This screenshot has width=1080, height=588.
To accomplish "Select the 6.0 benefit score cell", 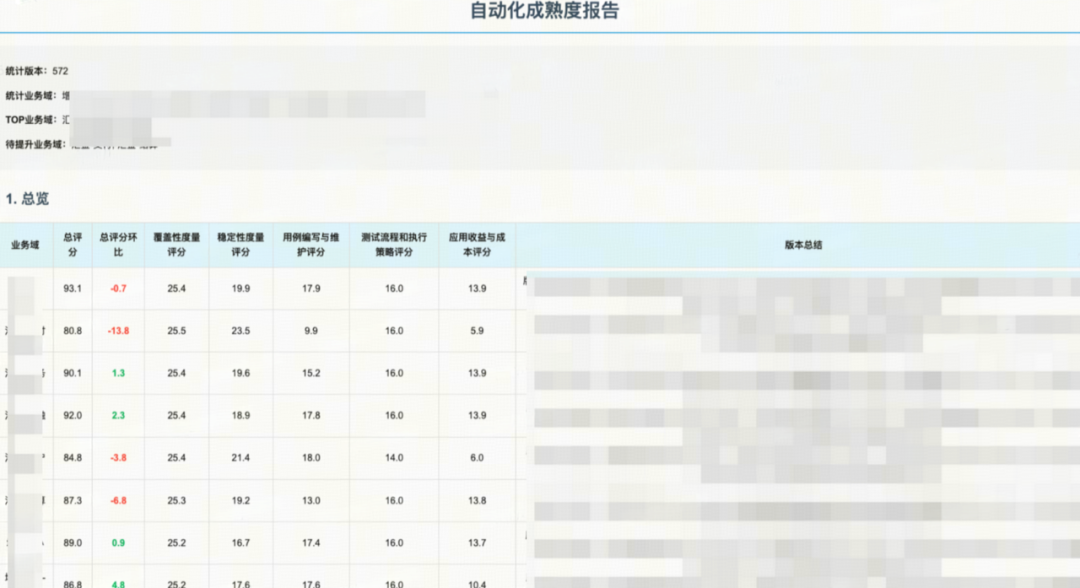I will coord(477,458).
